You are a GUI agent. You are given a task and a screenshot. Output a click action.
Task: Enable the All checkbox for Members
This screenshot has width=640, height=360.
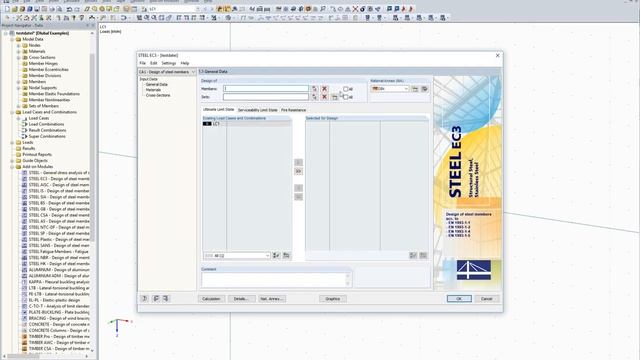346,89
